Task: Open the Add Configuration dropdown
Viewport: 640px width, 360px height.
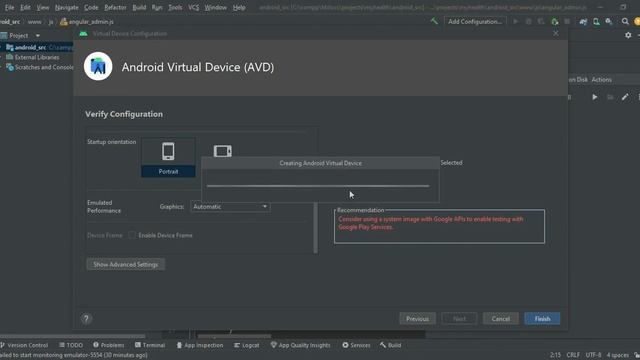Action: pyautogui.click(x=475, y=22)
